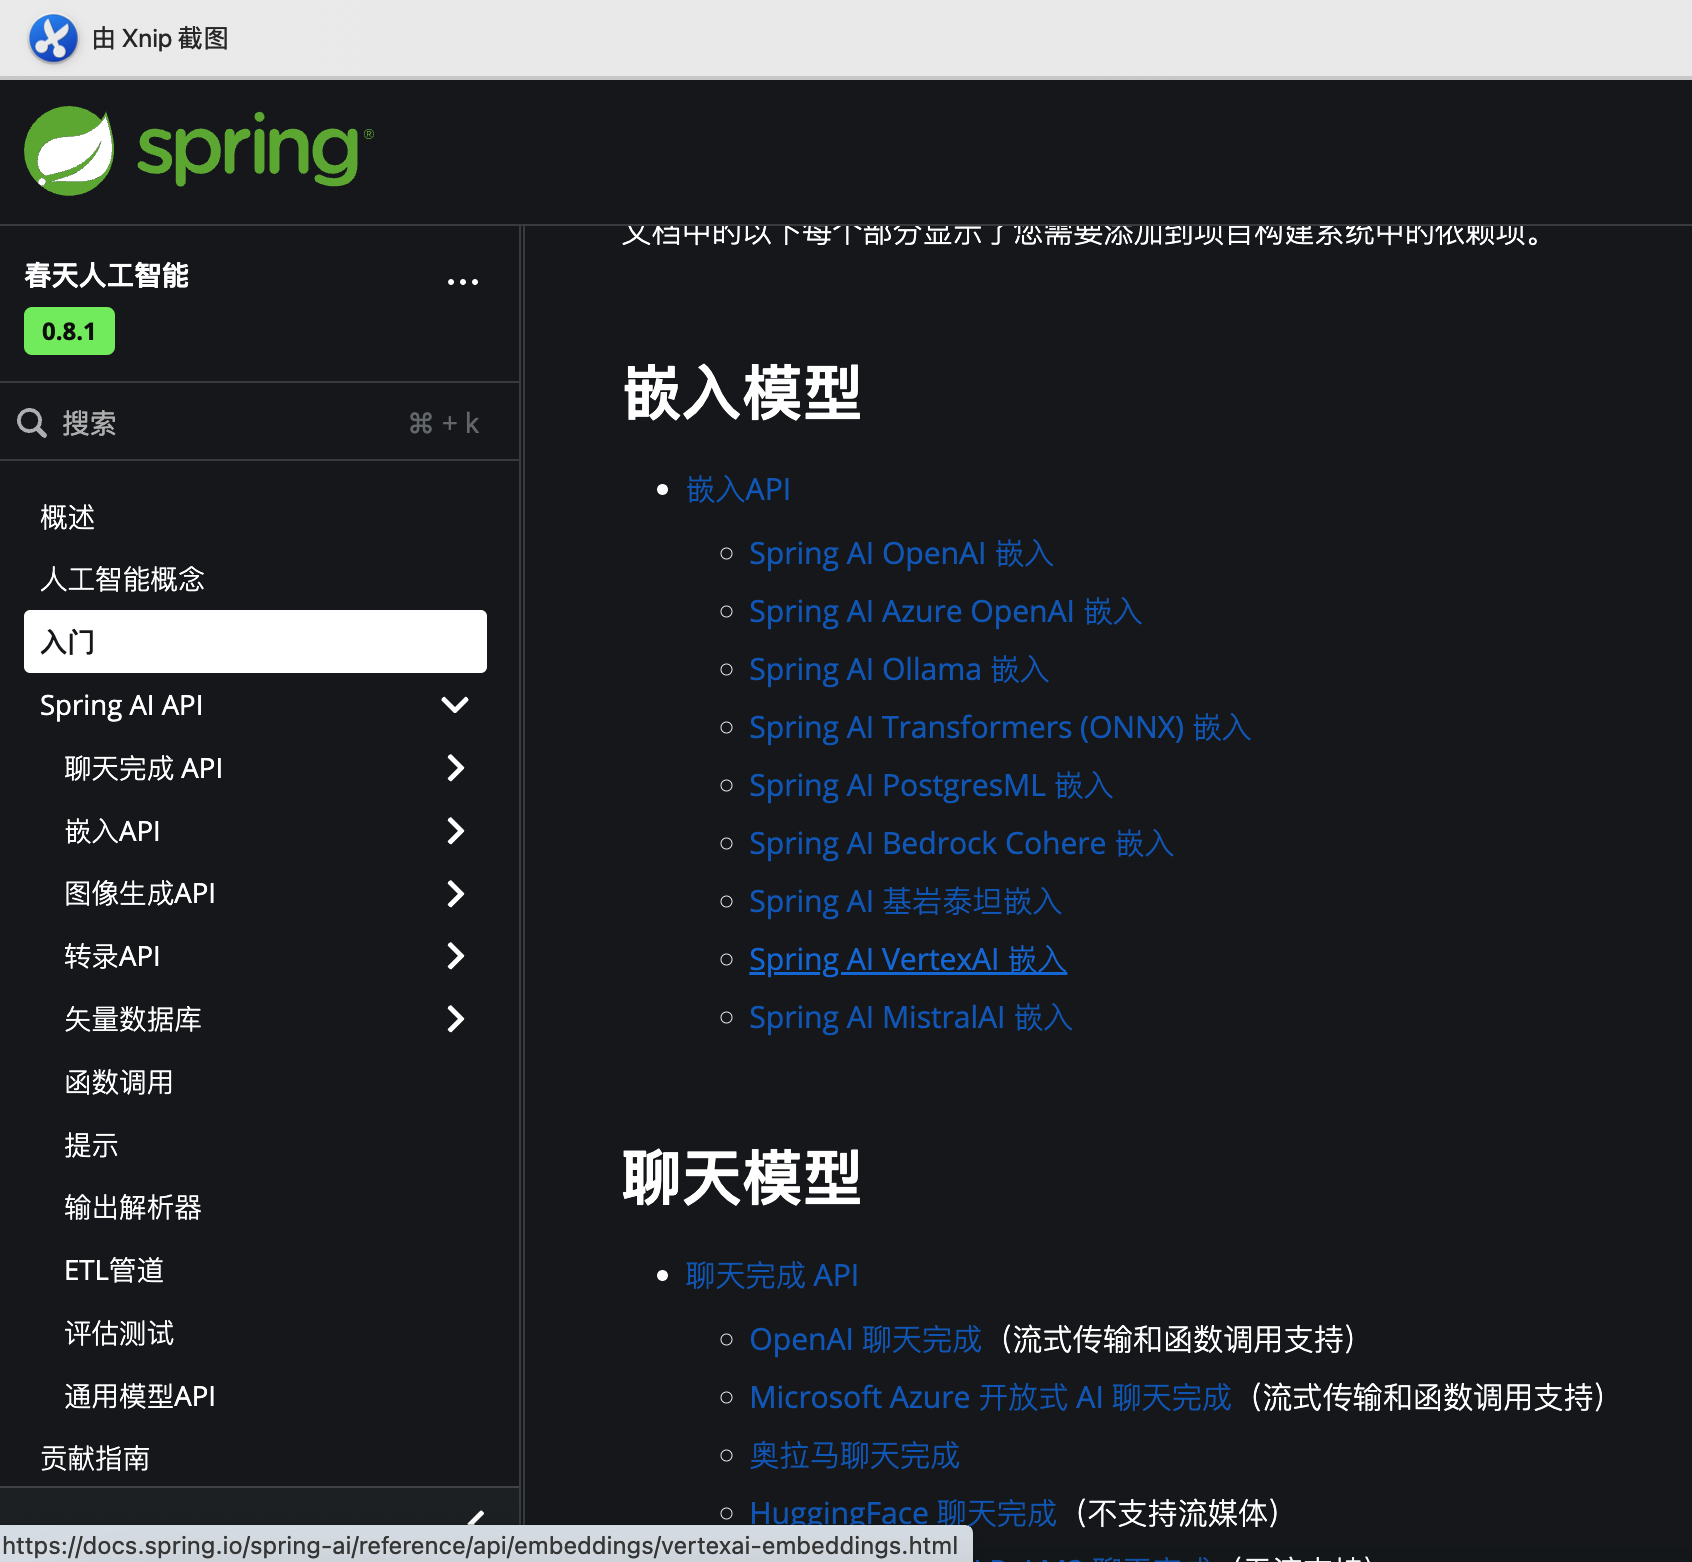The height and width of the screenshot is (1562, 1692).
Task: Open the 奥拉马聊天完成 link
Action: point(855,1455)
